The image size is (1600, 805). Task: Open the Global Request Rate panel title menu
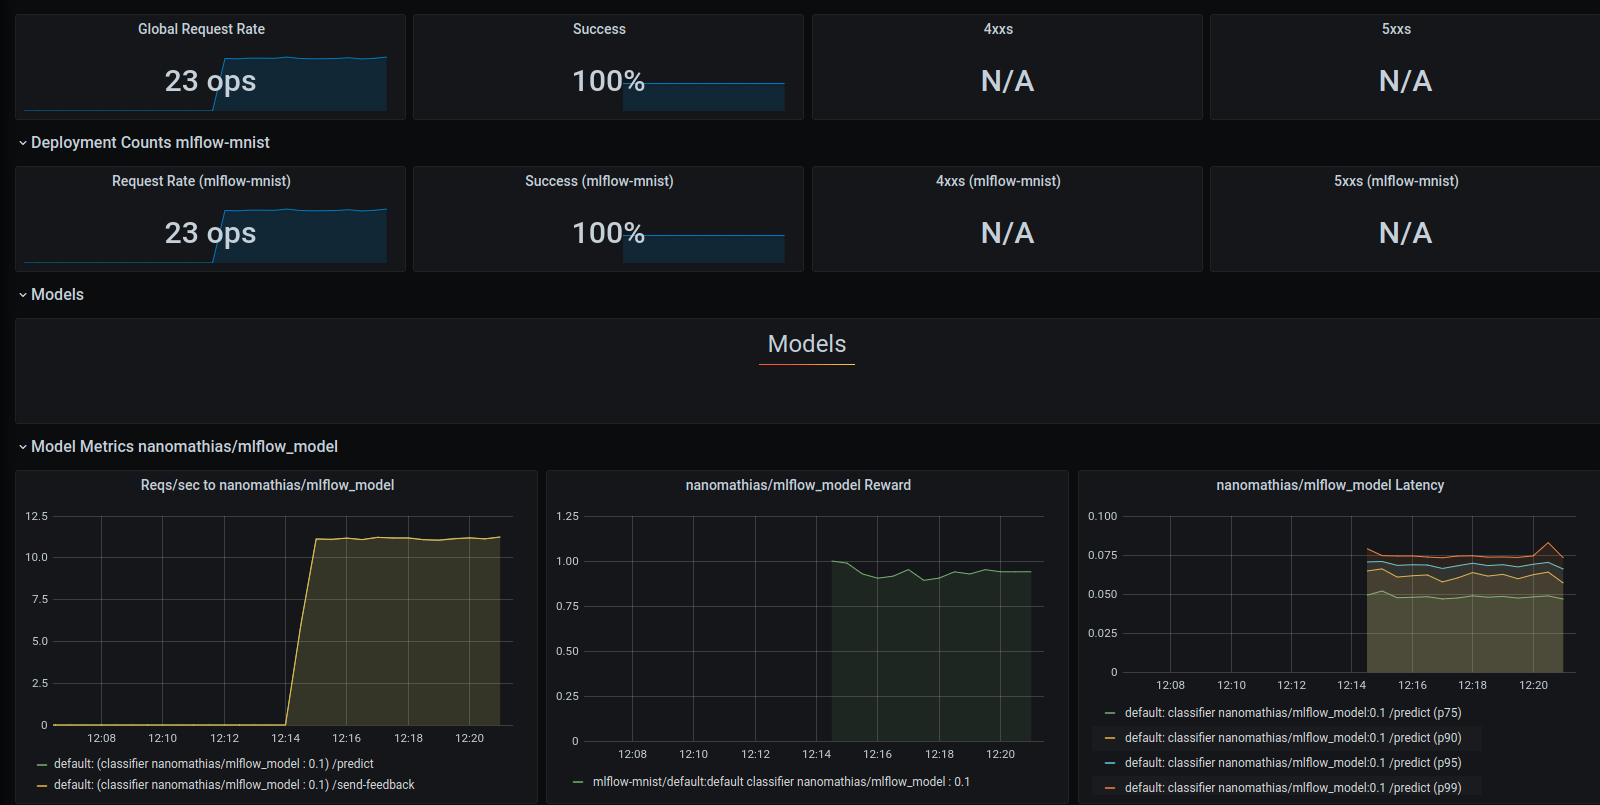201,29
